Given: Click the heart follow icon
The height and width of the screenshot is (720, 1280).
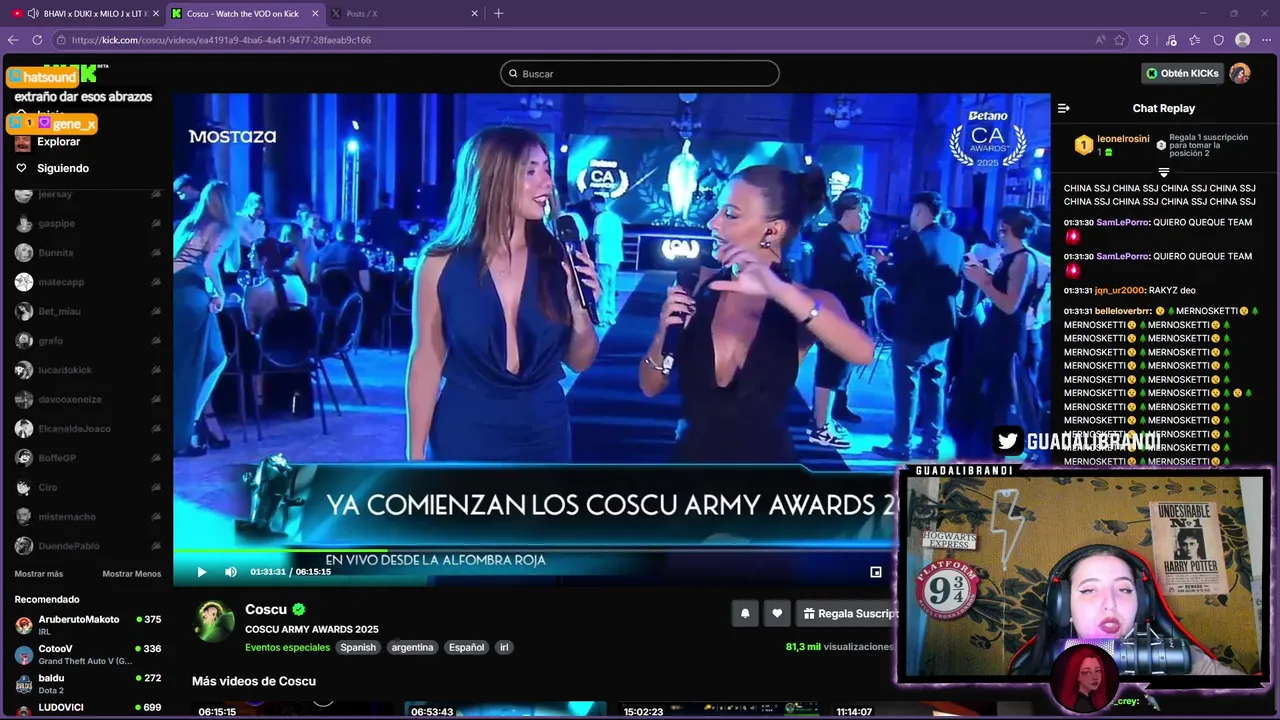Looking at the screenshot, I should pos(777,614).
